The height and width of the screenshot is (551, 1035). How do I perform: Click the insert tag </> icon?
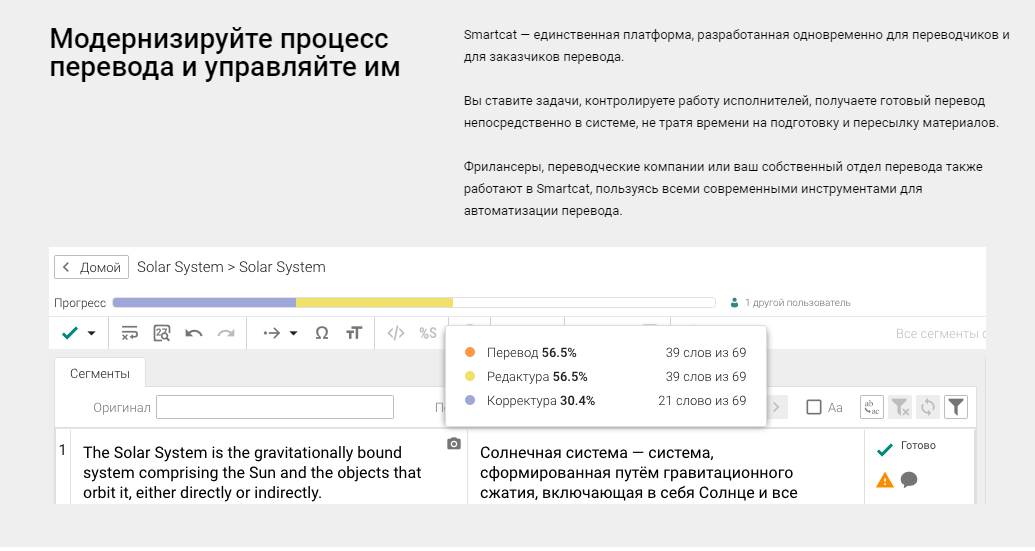[396, 333]
